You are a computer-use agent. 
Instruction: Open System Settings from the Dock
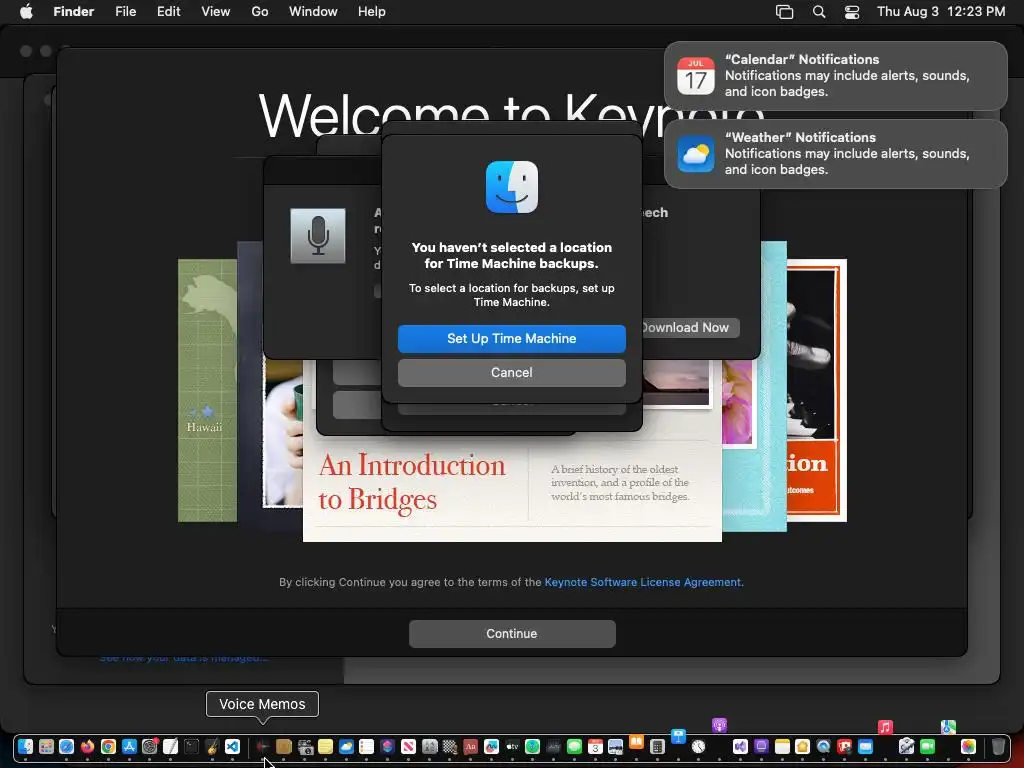[150, 746]
